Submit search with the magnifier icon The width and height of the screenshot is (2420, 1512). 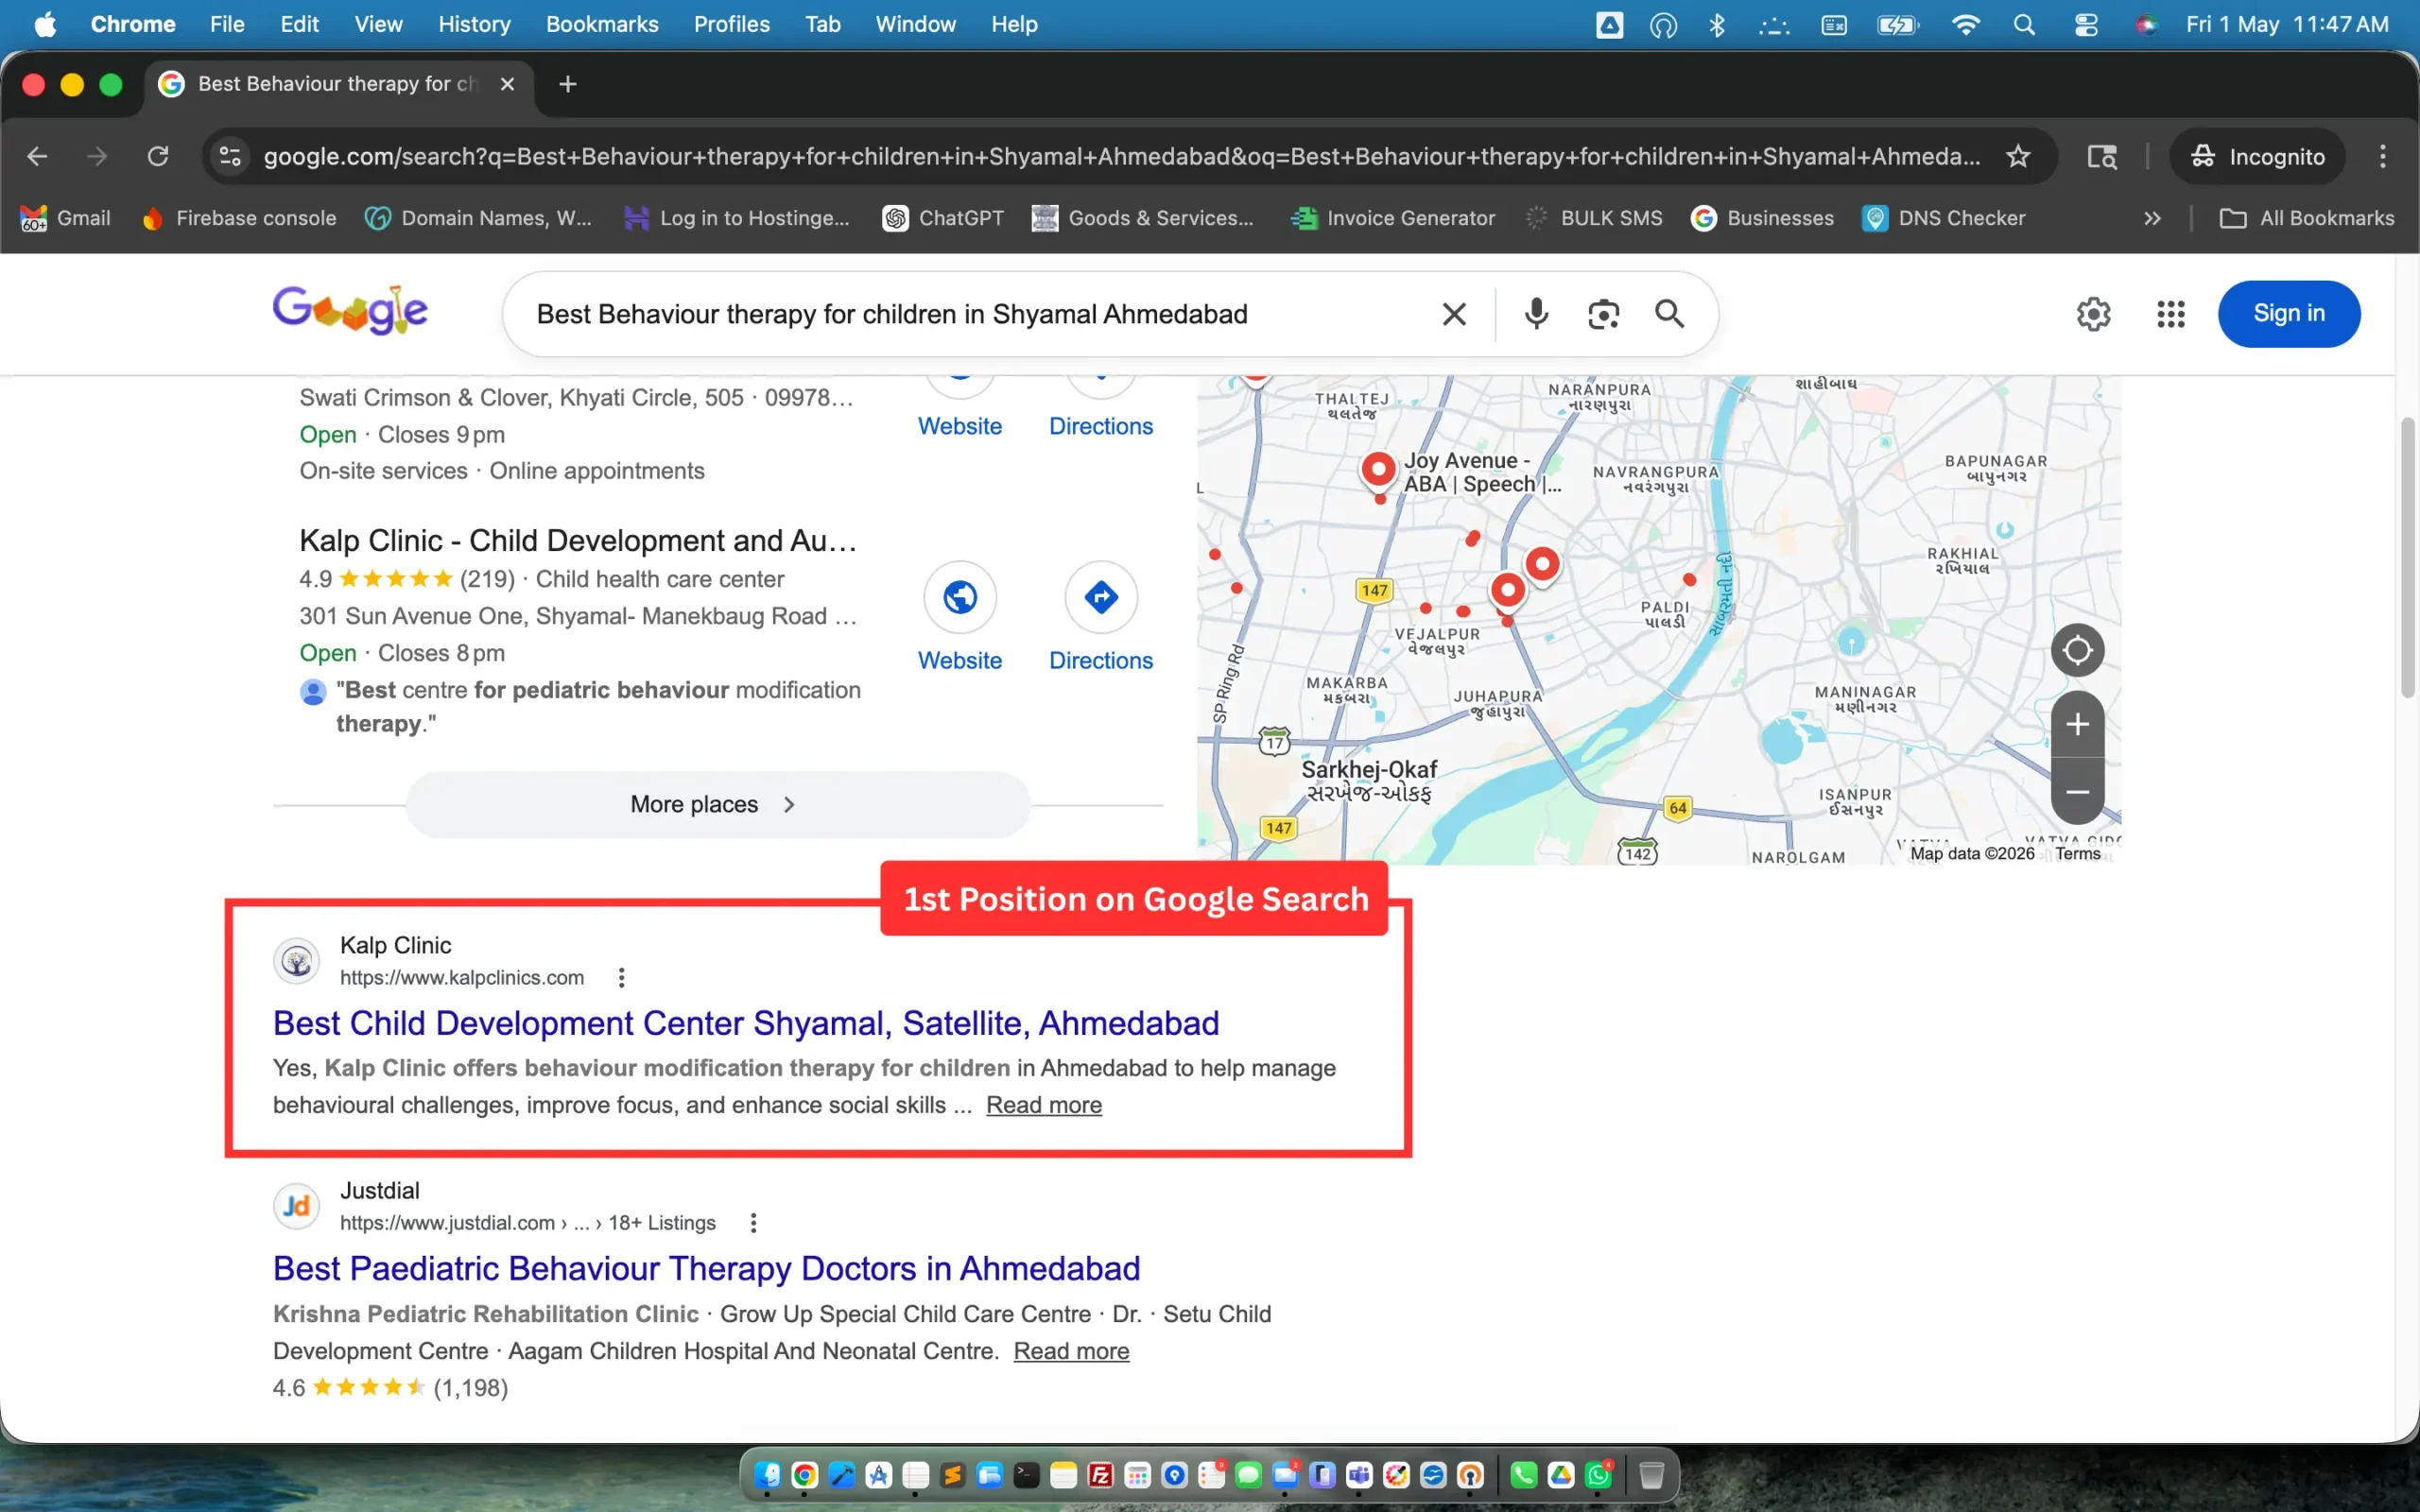point(1669,314)
